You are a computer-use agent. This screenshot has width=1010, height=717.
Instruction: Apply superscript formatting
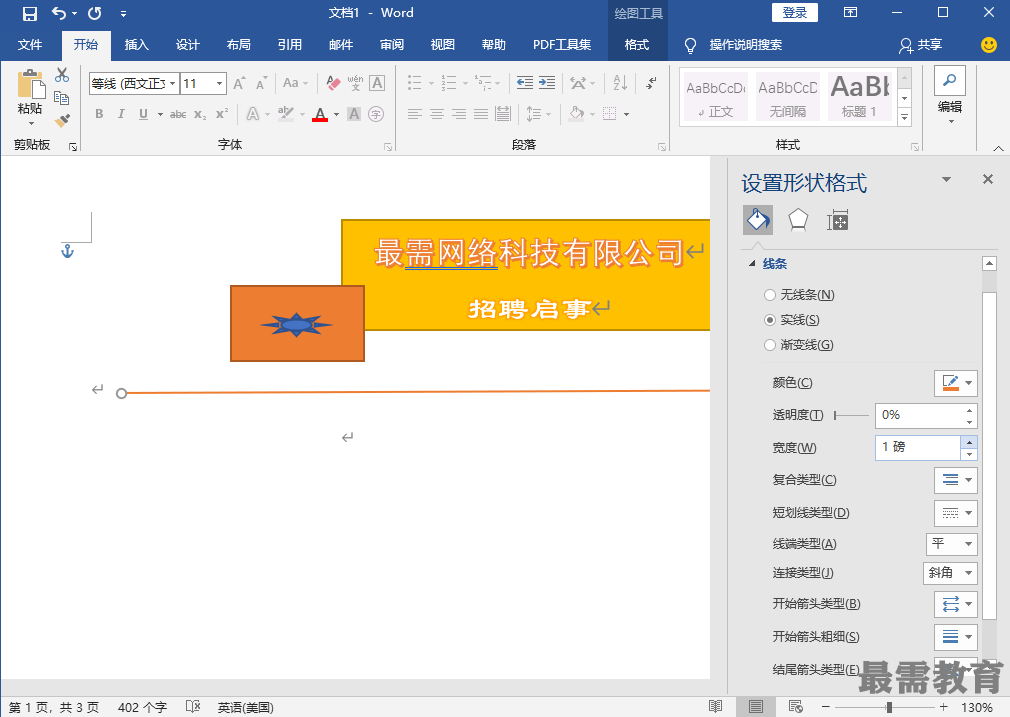[x=222, y=114]
